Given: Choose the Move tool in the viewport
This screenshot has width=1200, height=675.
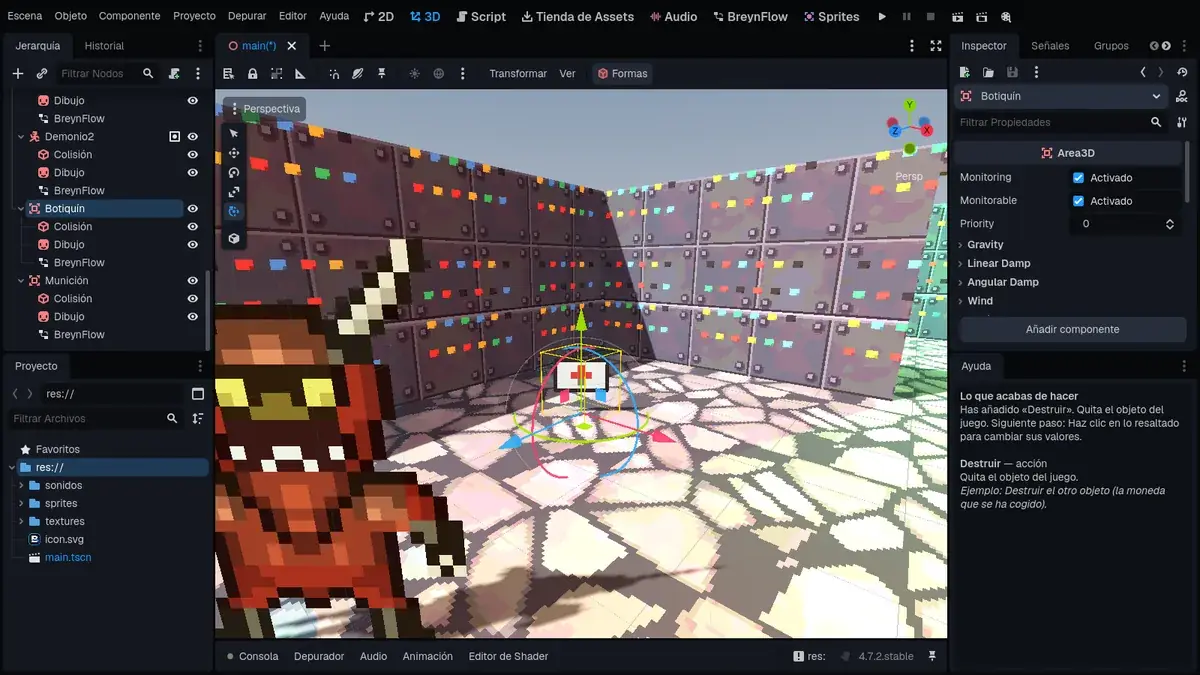Looking at the screenshot, I should tap(234, 153).
